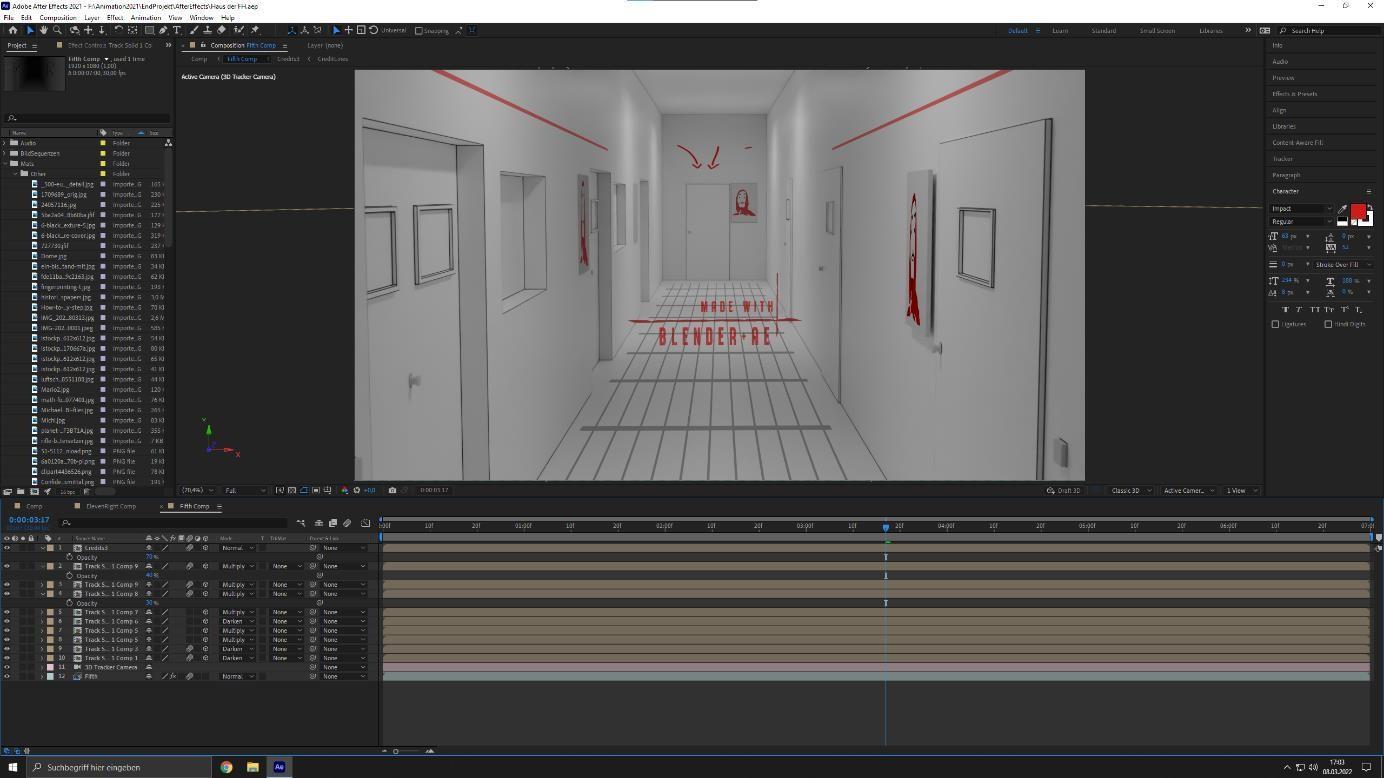Activate the Puppet Pin tool
Image resolution: width=1384 pixels, height=778 pixels.
click(255, 30)
